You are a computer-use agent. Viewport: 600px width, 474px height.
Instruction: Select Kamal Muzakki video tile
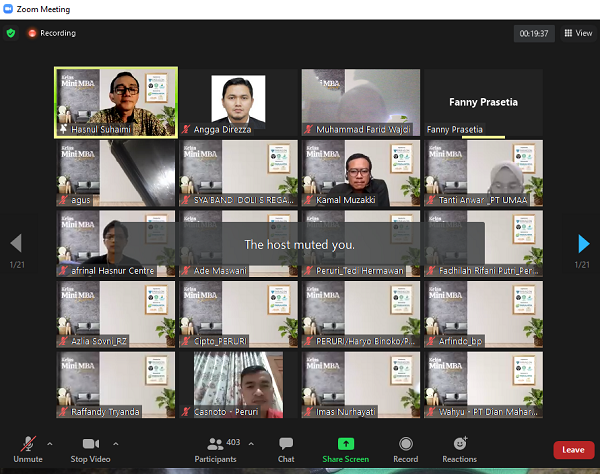coord(360,173)
